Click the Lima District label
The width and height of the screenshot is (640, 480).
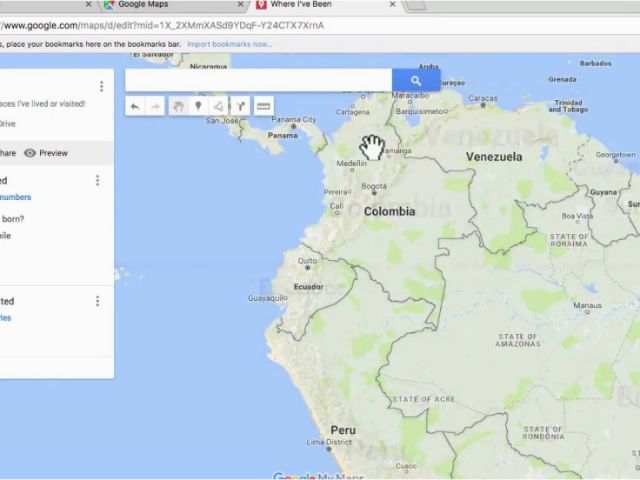pyautogui.click(x=329, y=442)
